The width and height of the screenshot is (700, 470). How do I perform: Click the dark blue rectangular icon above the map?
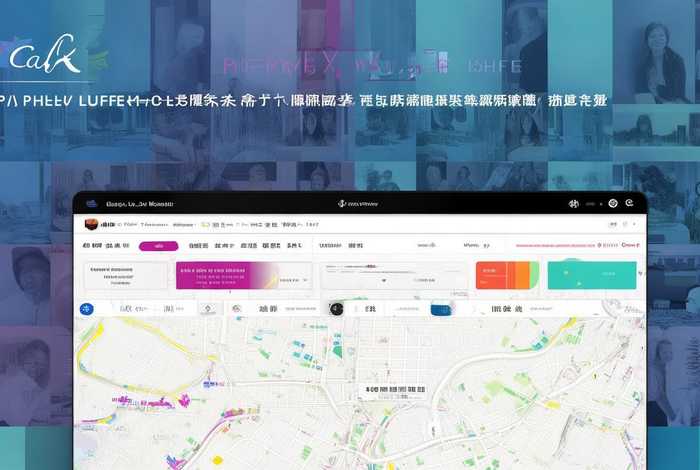click(x=440, y=309)
